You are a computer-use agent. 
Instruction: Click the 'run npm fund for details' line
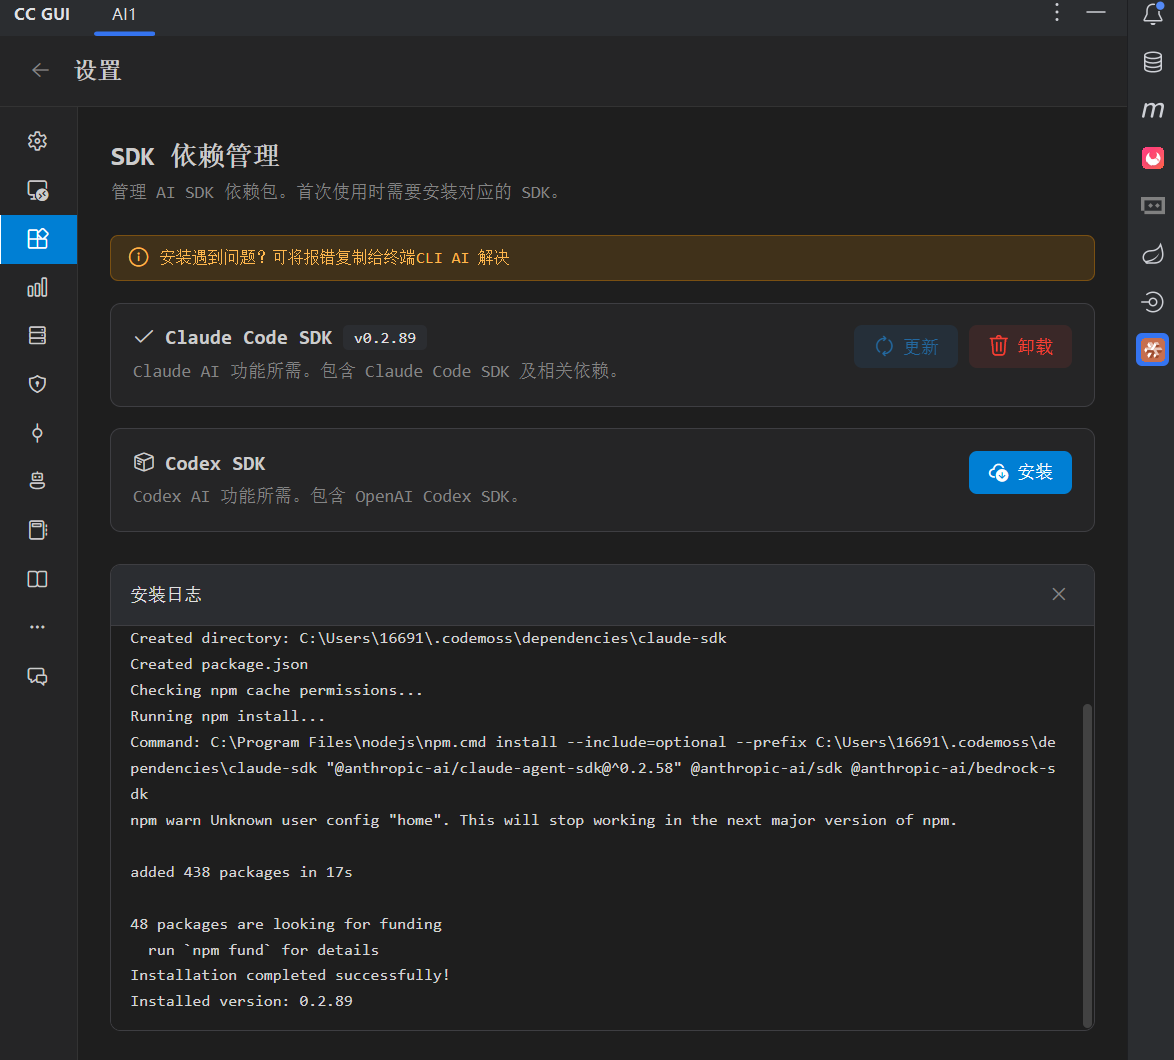click(x=264, y=950)
